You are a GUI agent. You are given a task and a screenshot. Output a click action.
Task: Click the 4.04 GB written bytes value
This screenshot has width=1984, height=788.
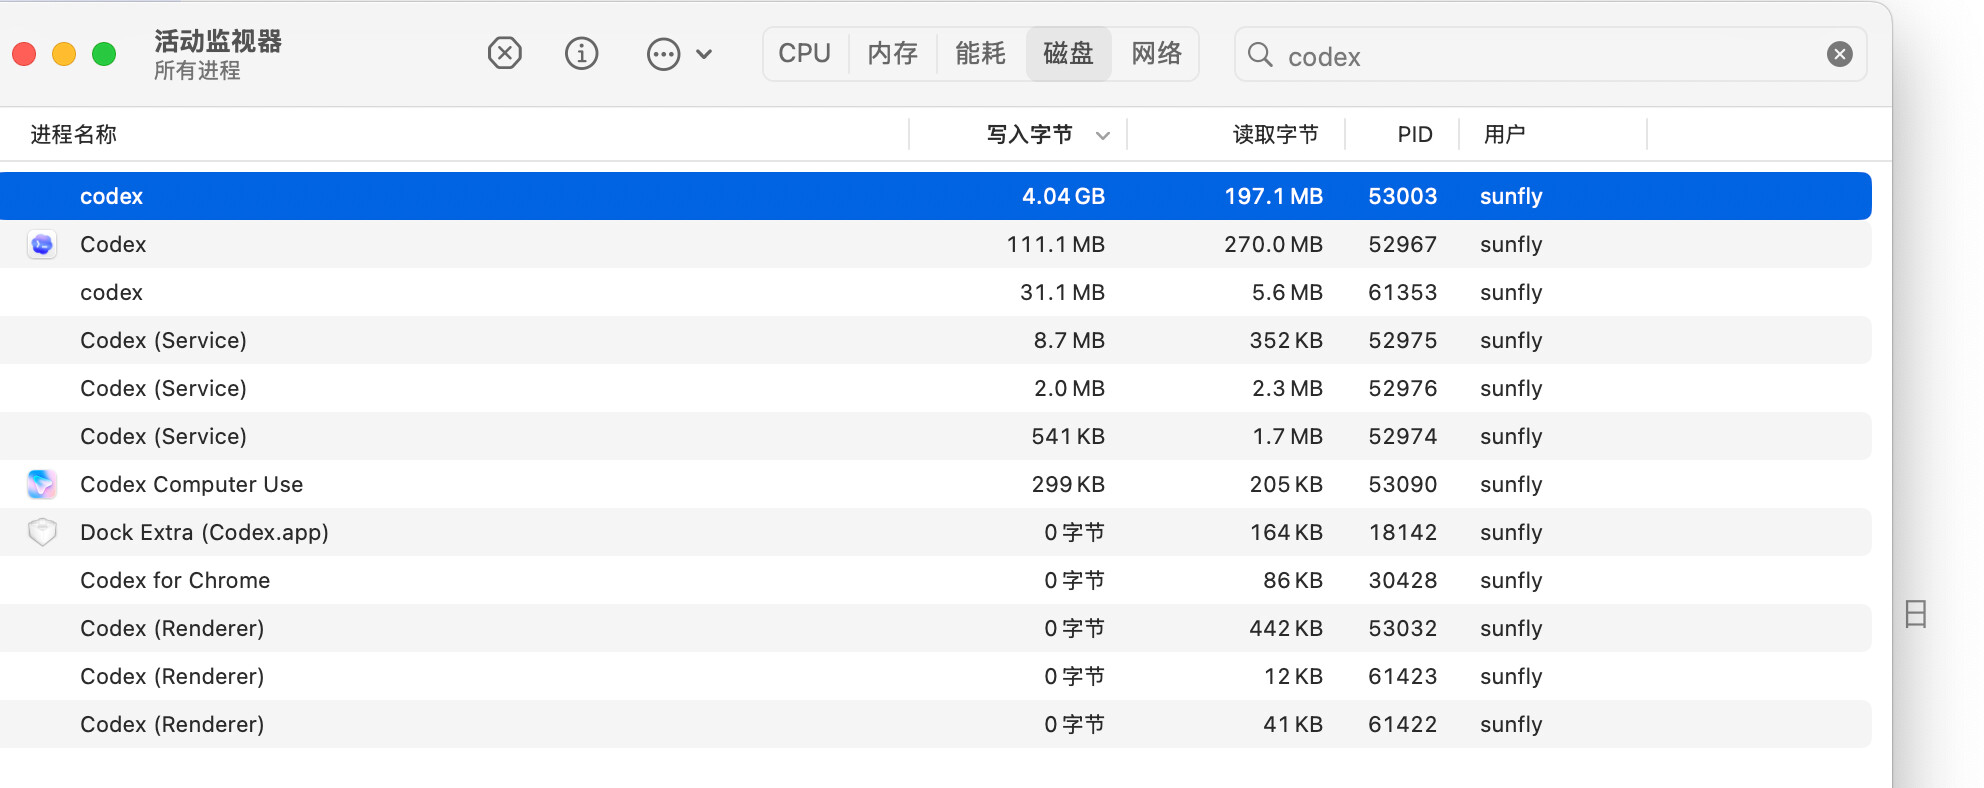click(1063, 196)
